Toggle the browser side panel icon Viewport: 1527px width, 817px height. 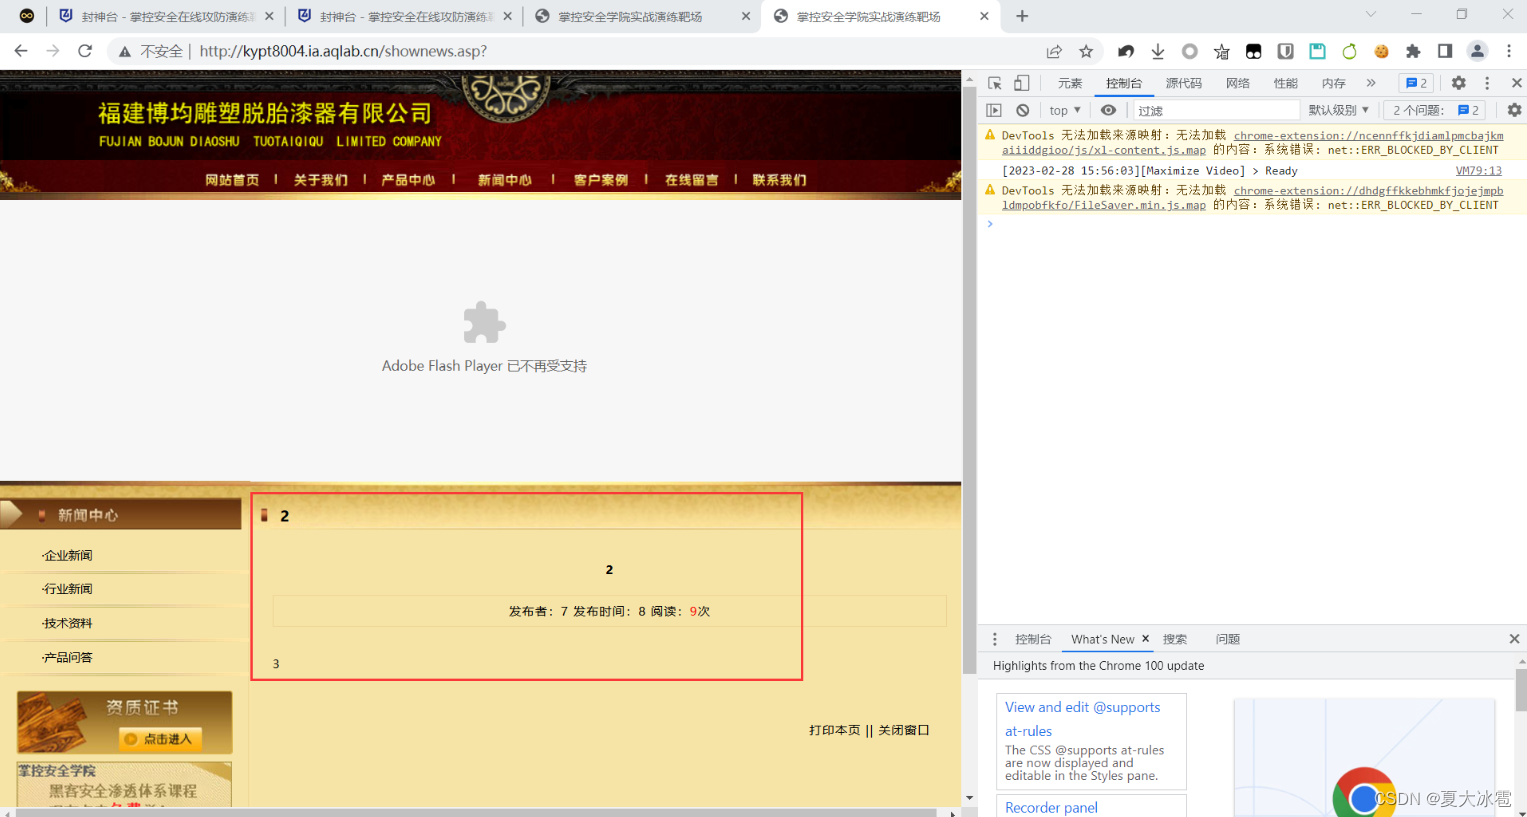click(1445, 51)
